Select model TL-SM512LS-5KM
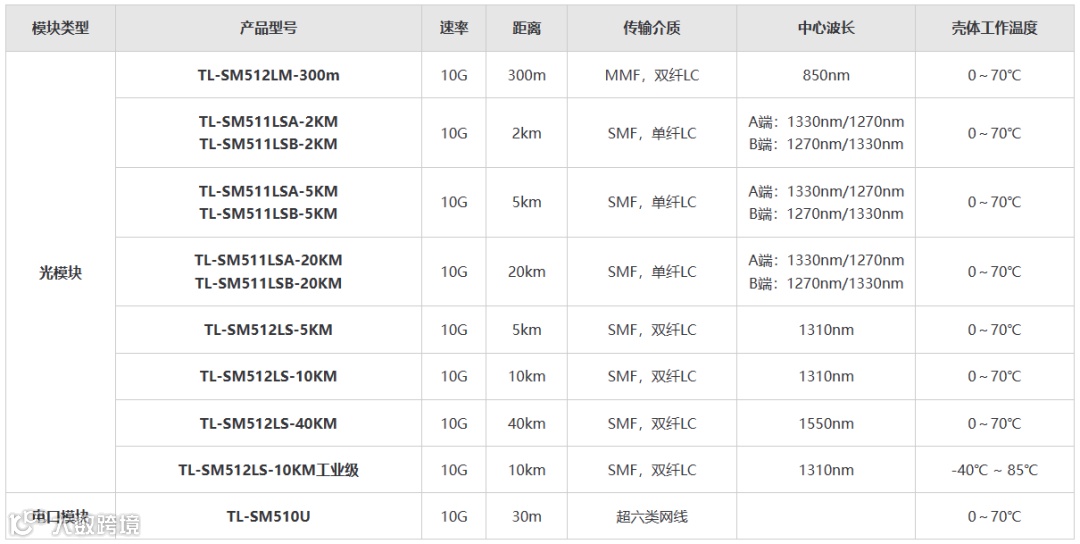This screenshot has width=1080, height=544. 269,330
